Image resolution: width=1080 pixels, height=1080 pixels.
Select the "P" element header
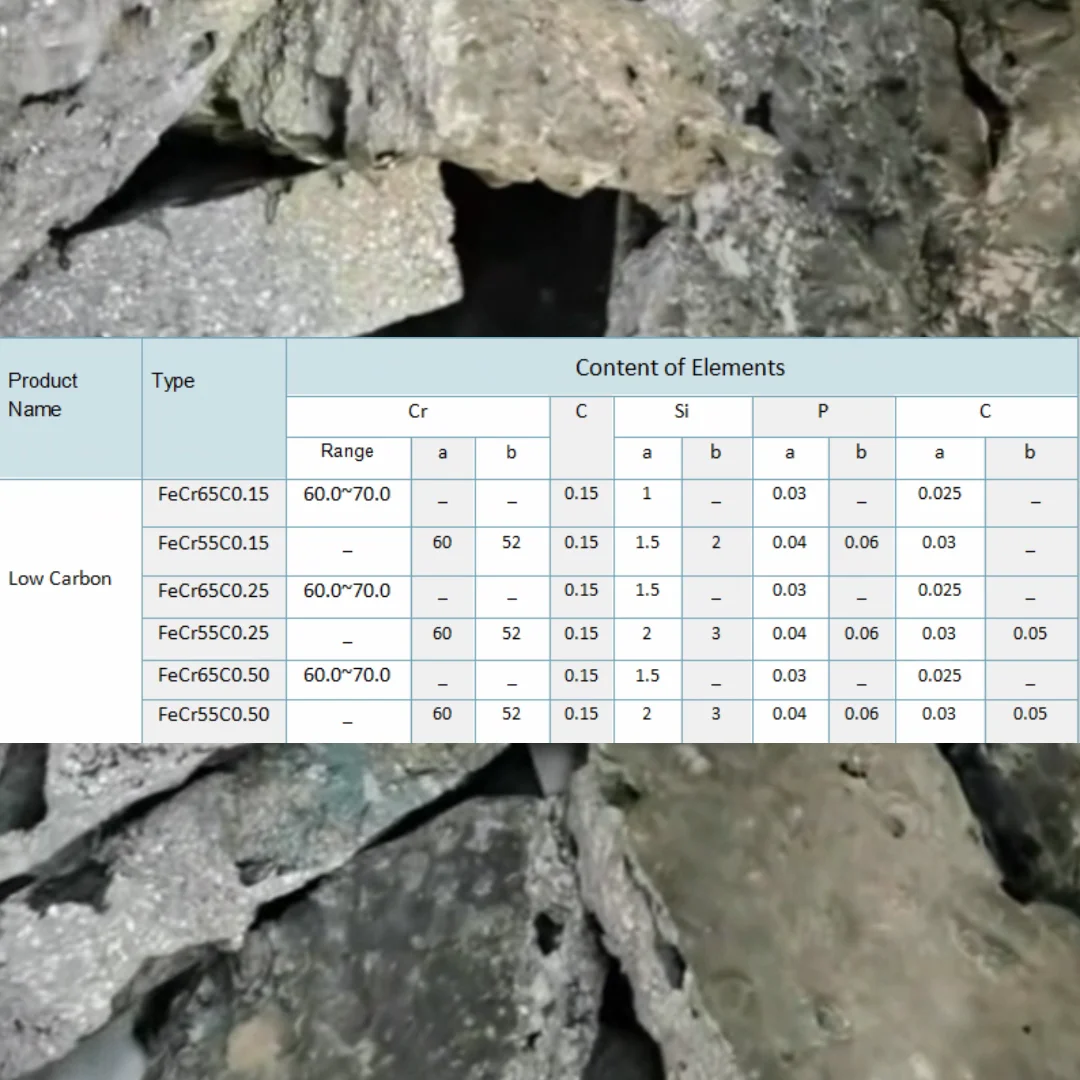point(823,411)
